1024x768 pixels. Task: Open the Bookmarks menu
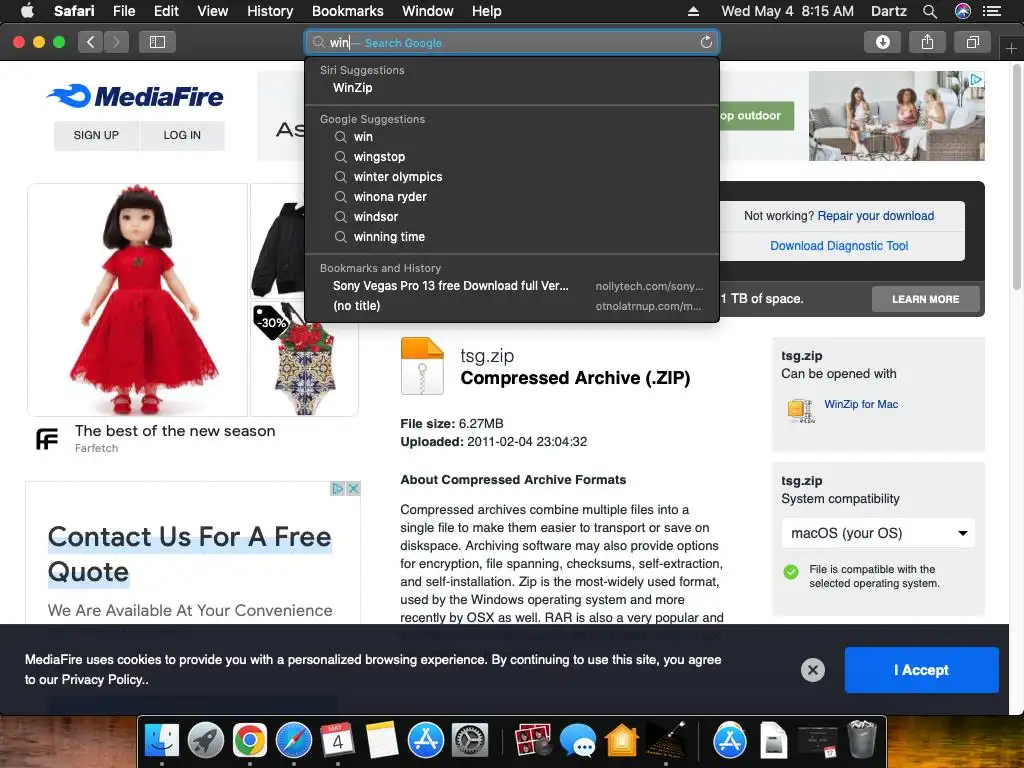click(x=347, y=11)
